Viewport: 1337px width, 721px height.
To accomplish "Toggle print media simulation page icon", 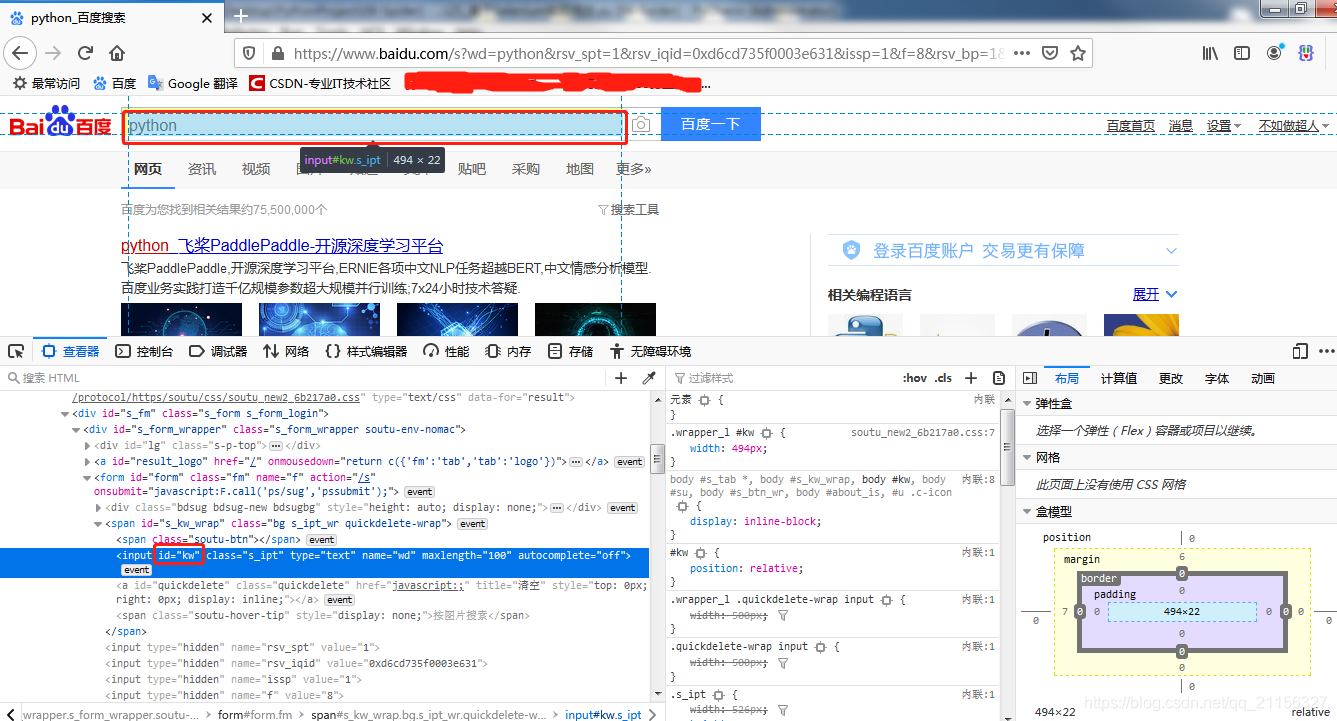I will tap(999, 378).
